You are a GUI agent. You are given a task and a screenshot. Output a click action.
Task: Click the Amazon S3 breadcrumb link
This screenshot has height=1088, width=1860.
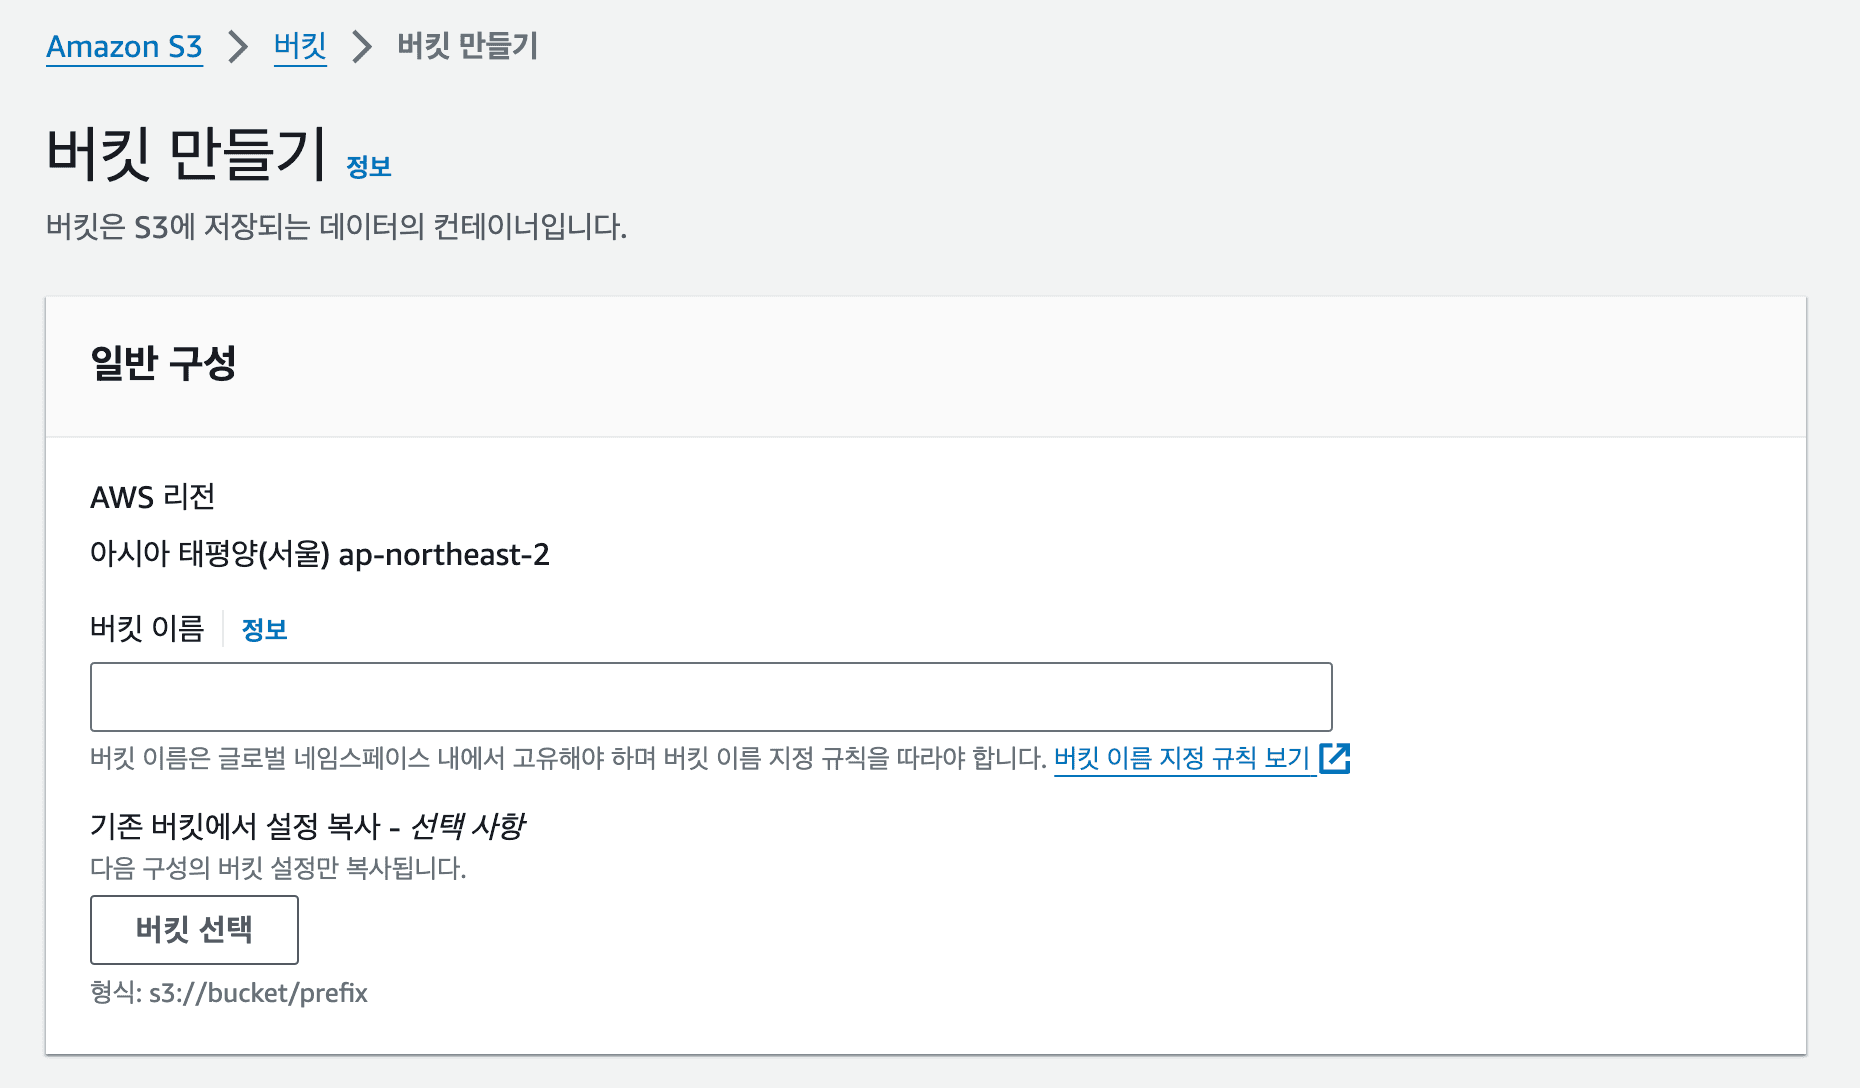click(x=124, y=47)
